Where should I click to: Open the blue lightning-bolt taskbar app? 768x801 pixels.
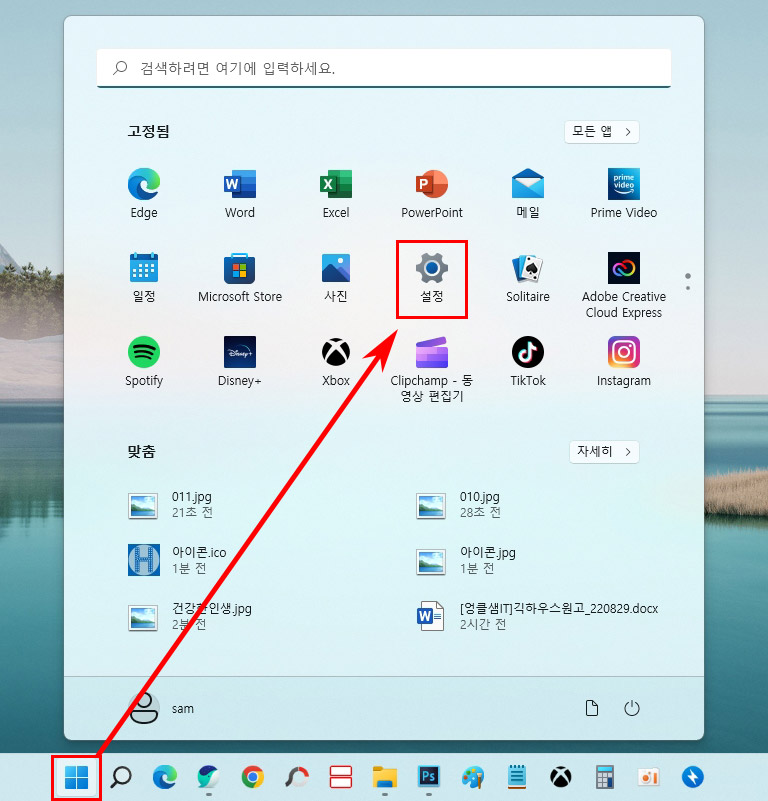click(x=692, y=777)
